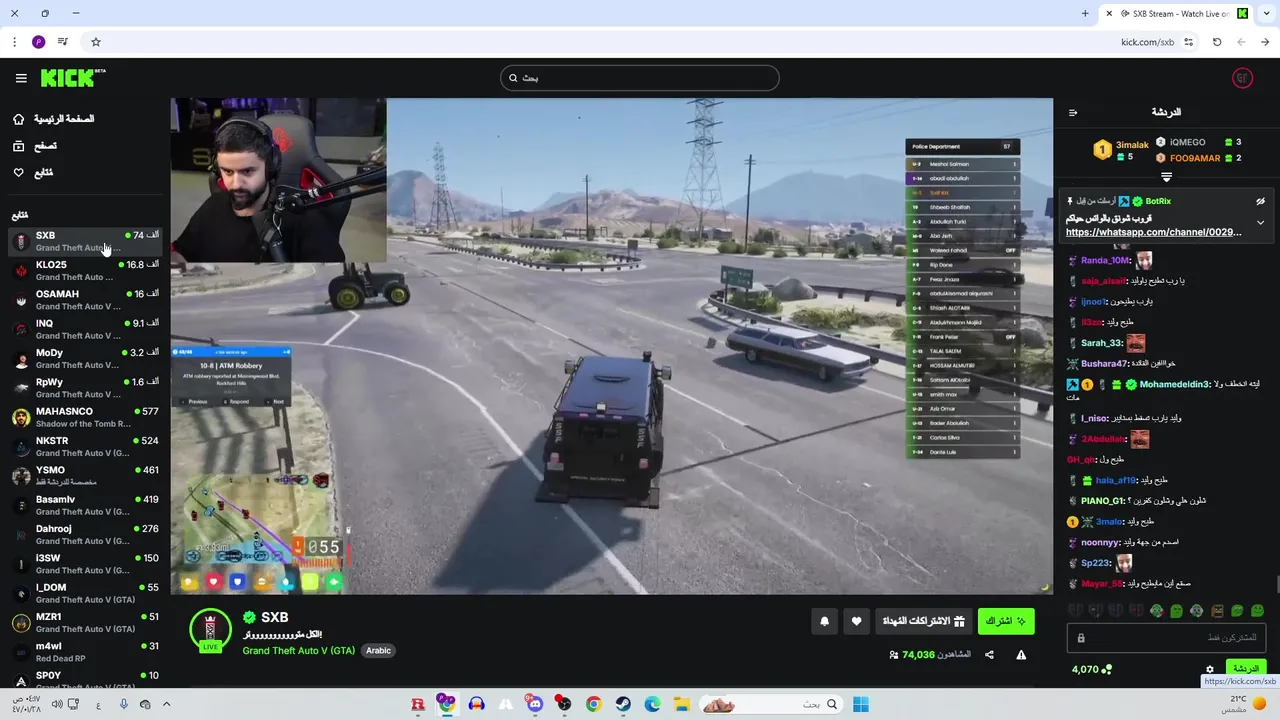Collapse the chat panel
1280x720 pixels.
tap(1073, 112)
